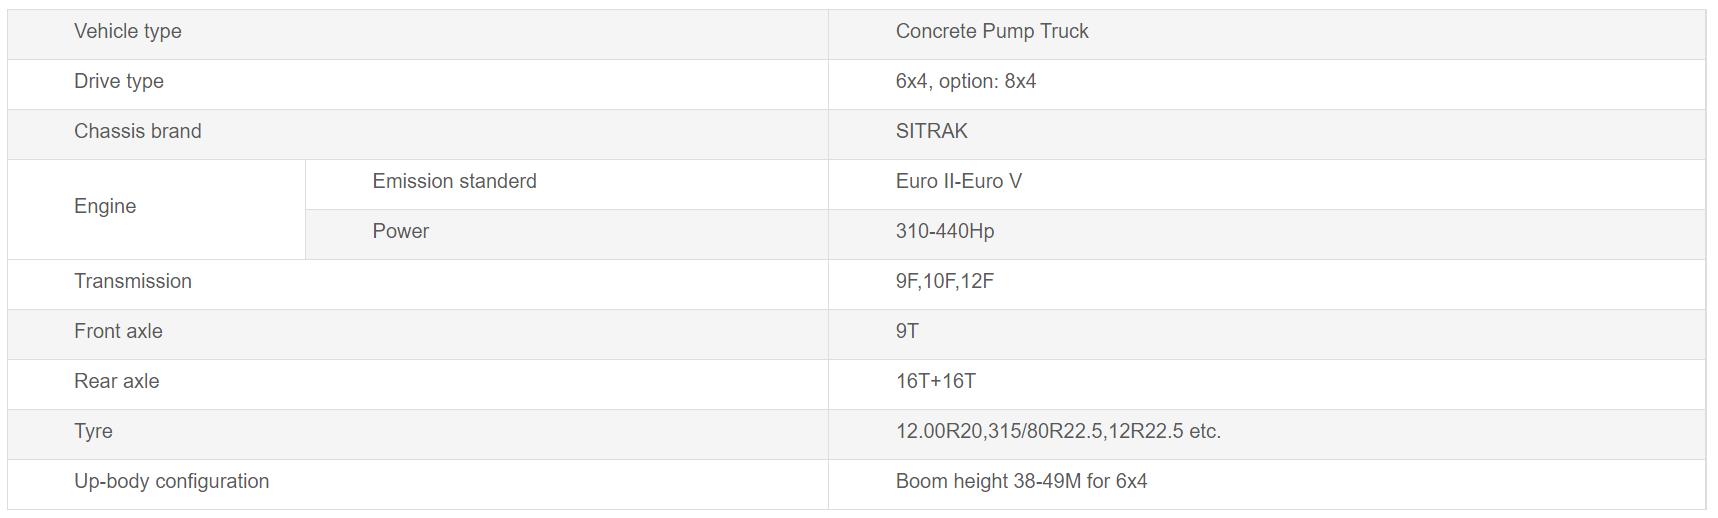Click the "Vehicle type" label cell
The height and width of the screenshot is (518, 1718).
[128, 31]
